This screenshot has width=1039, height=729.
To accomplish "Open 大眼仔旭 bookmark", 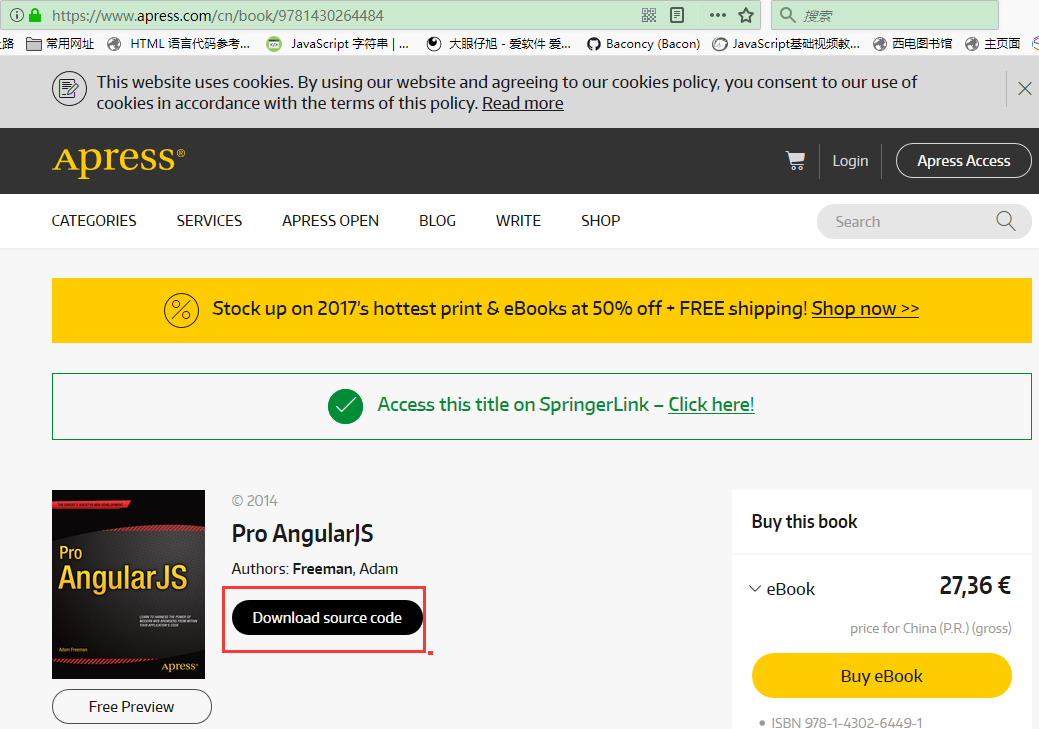I will click(498, 44).
